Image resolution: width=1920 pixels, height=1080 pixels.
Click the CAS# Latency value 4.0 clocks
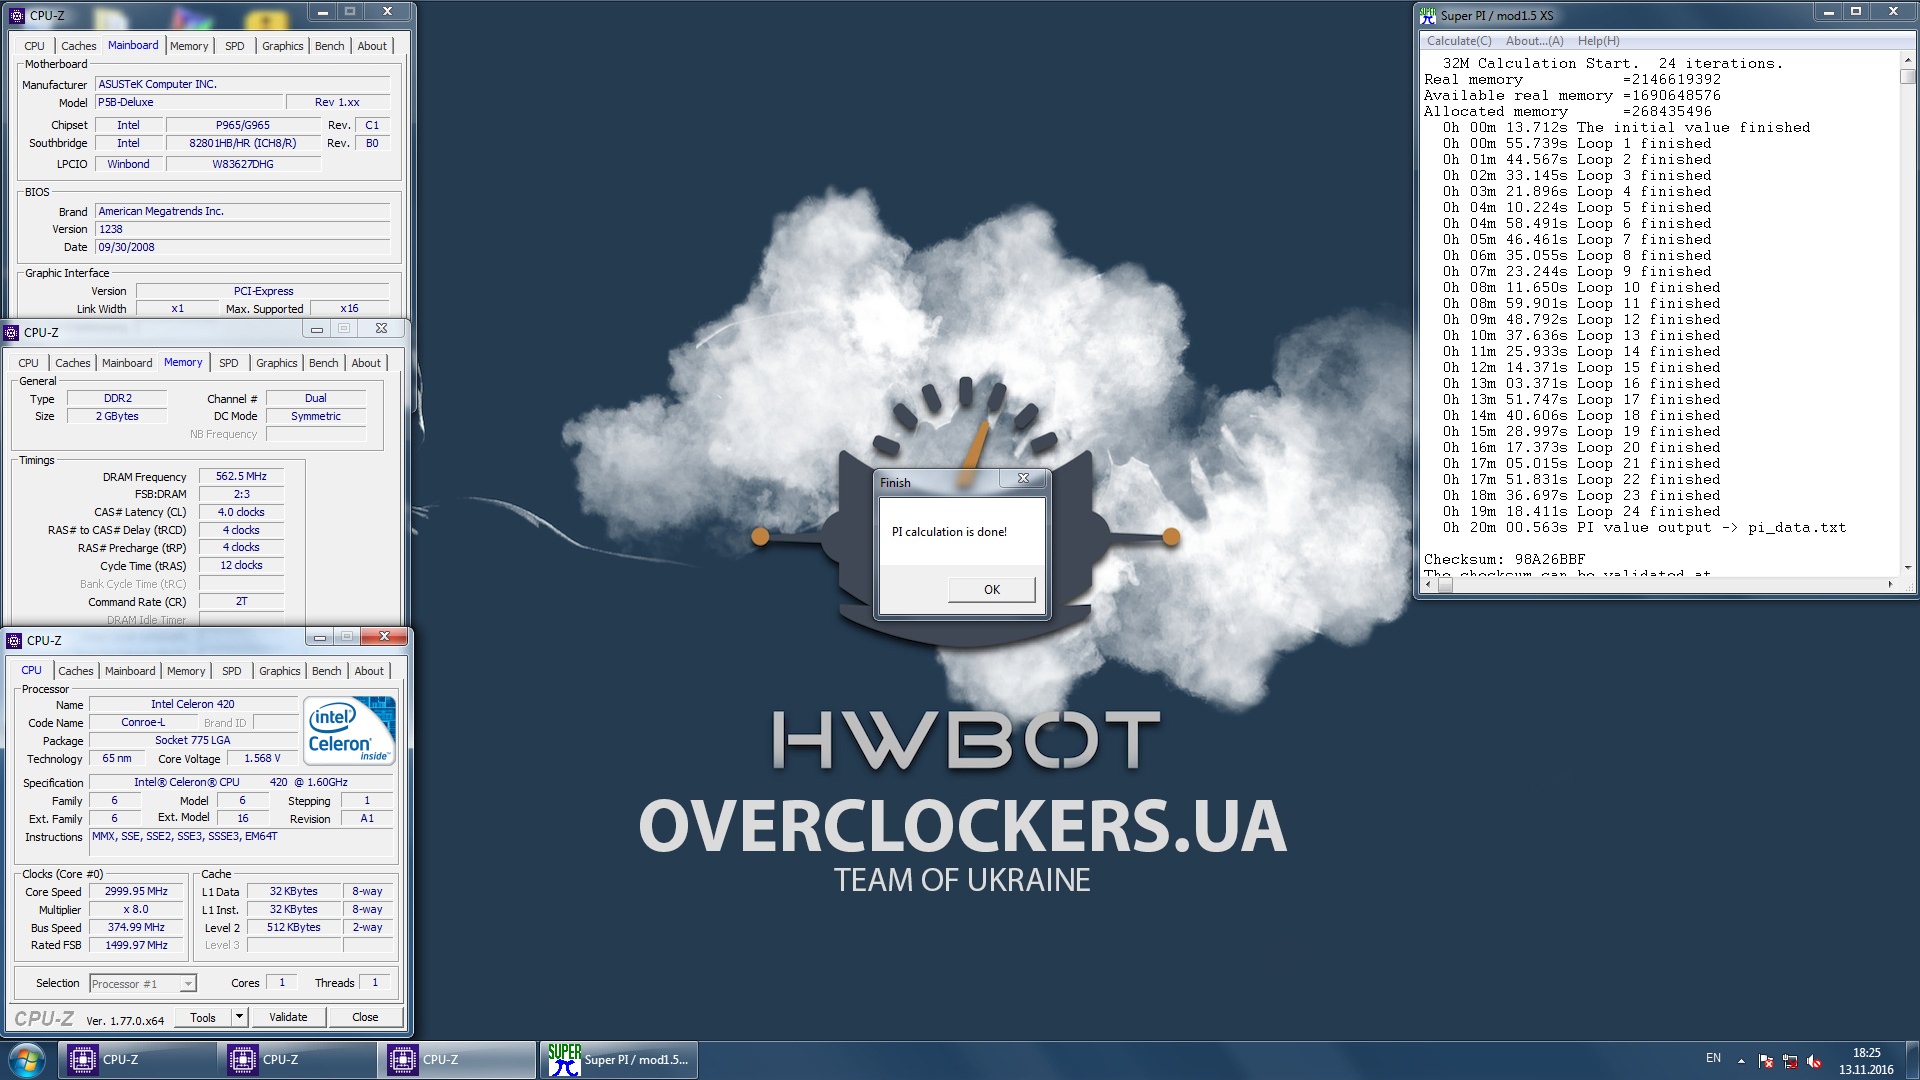point(241,512)
